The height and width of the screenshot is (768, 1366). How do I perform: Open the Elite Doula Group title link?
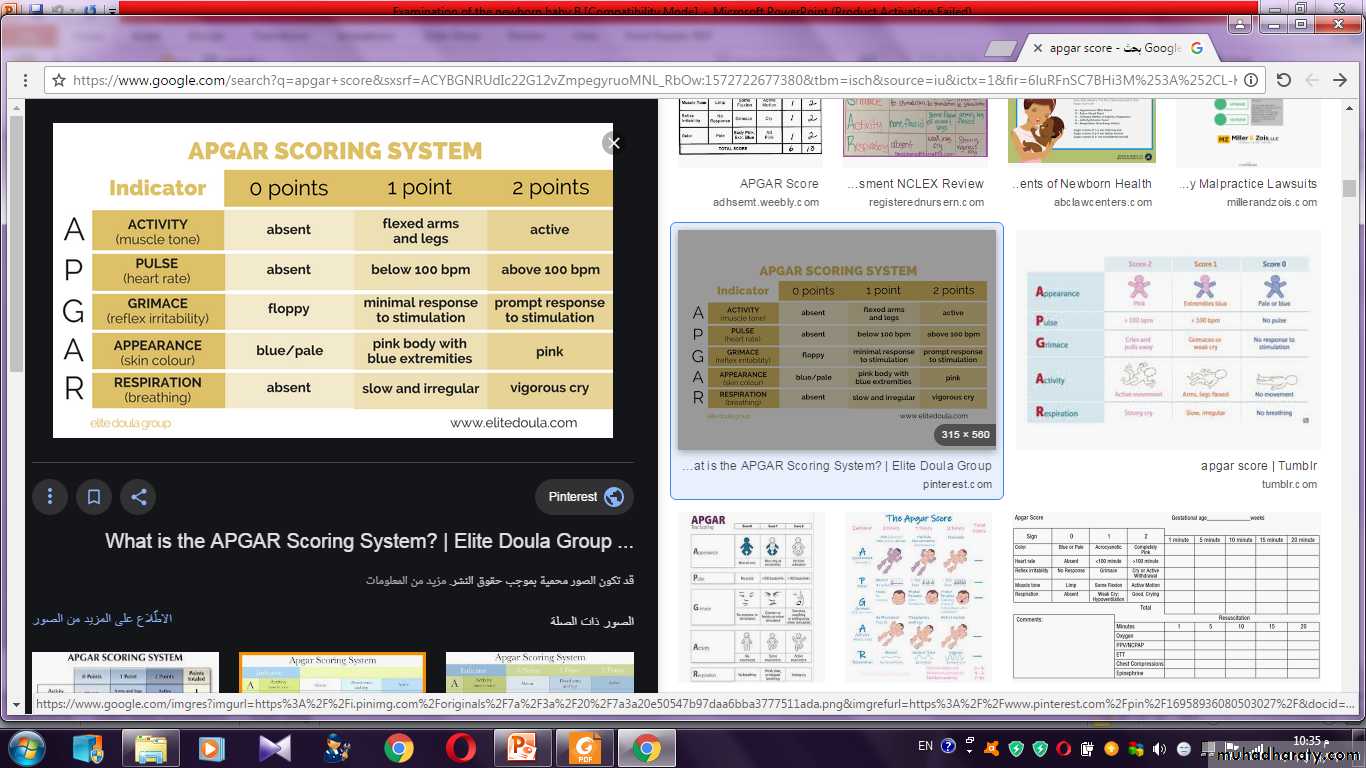click(369, 541)
